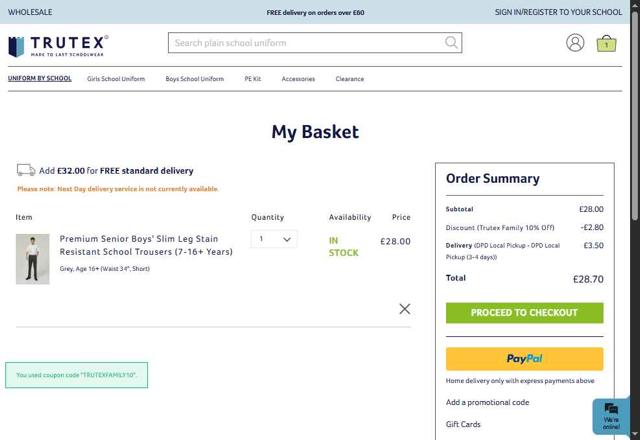Screen dimensions: 640x440
Task: Click the delivery truck icon
Action: click(x=26, y=170)
